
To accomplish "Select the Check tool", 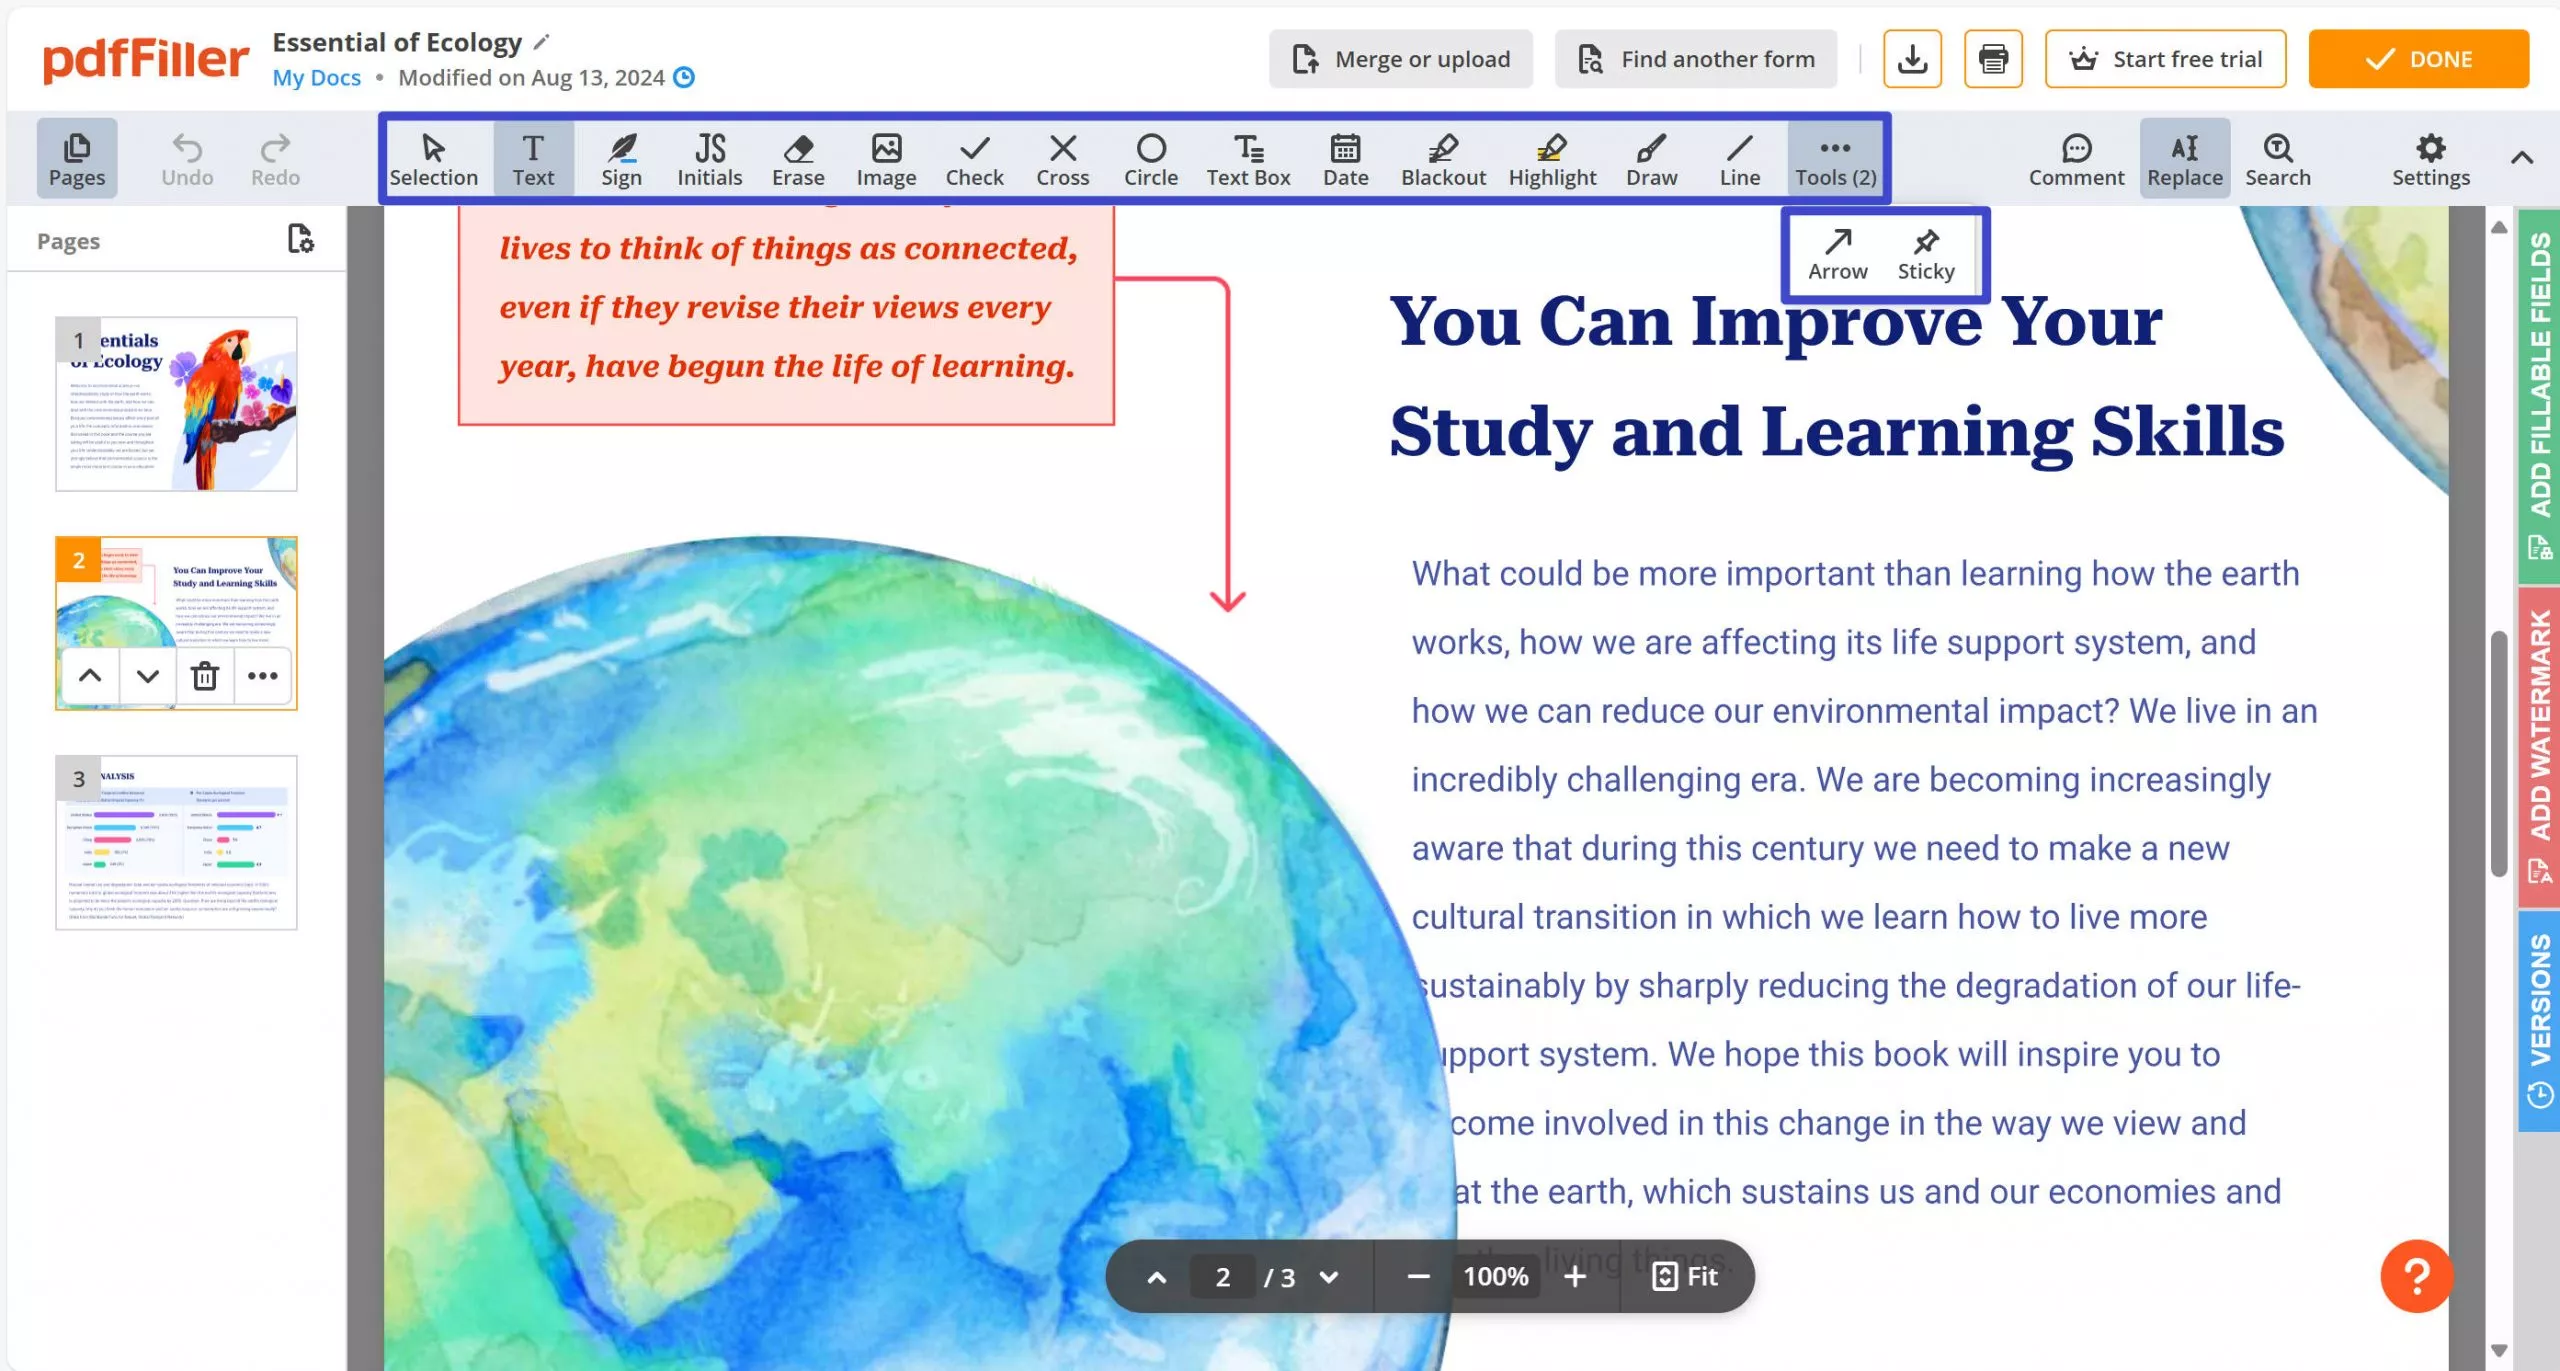I will coord(974,159).
